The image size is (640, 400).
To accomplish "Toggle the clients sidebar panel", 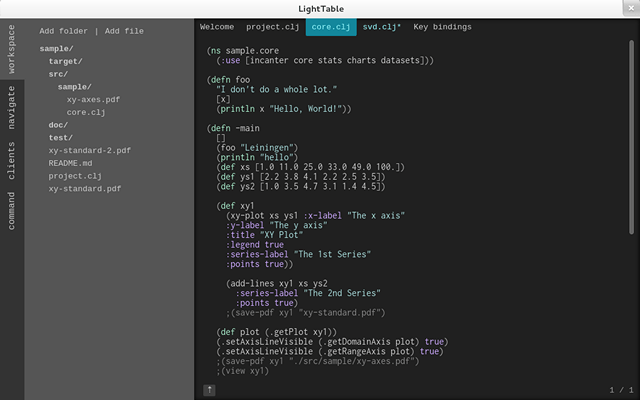I will pos(12,160).
